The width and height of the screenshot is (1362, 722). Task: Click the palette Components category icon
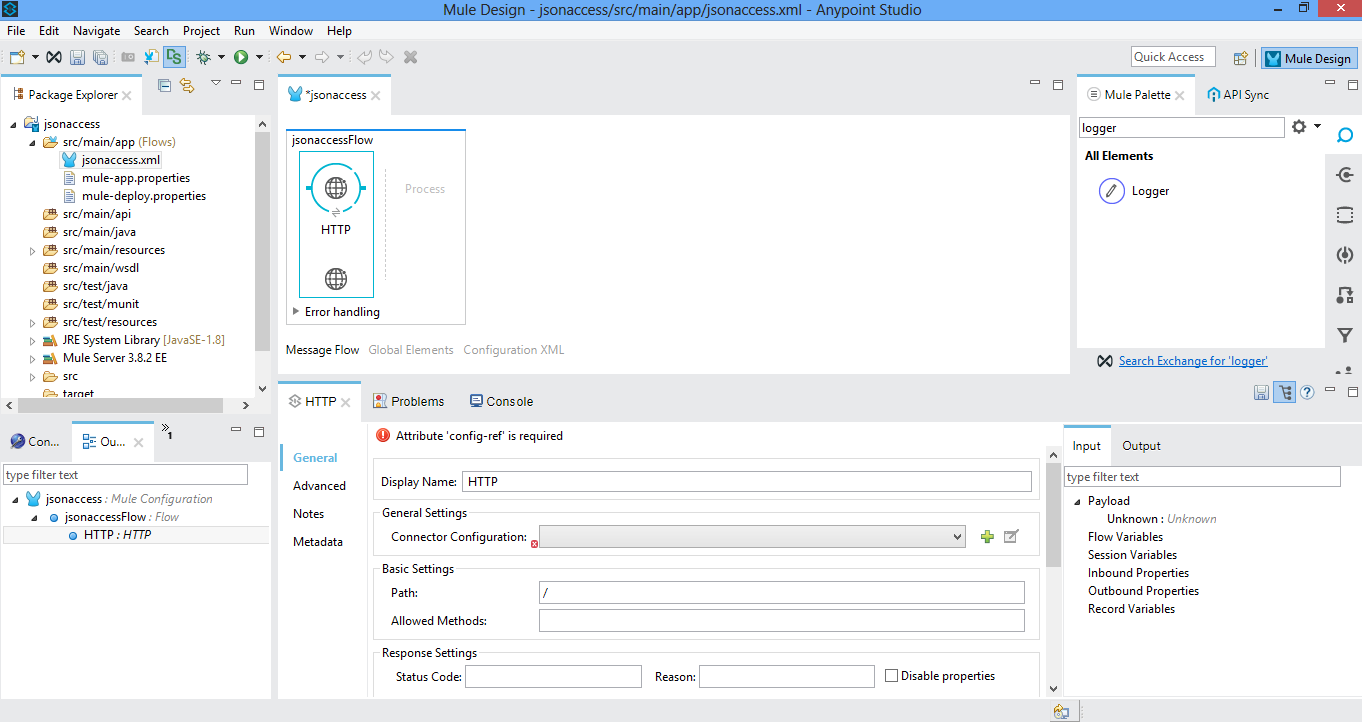[x=1345, y=255]
